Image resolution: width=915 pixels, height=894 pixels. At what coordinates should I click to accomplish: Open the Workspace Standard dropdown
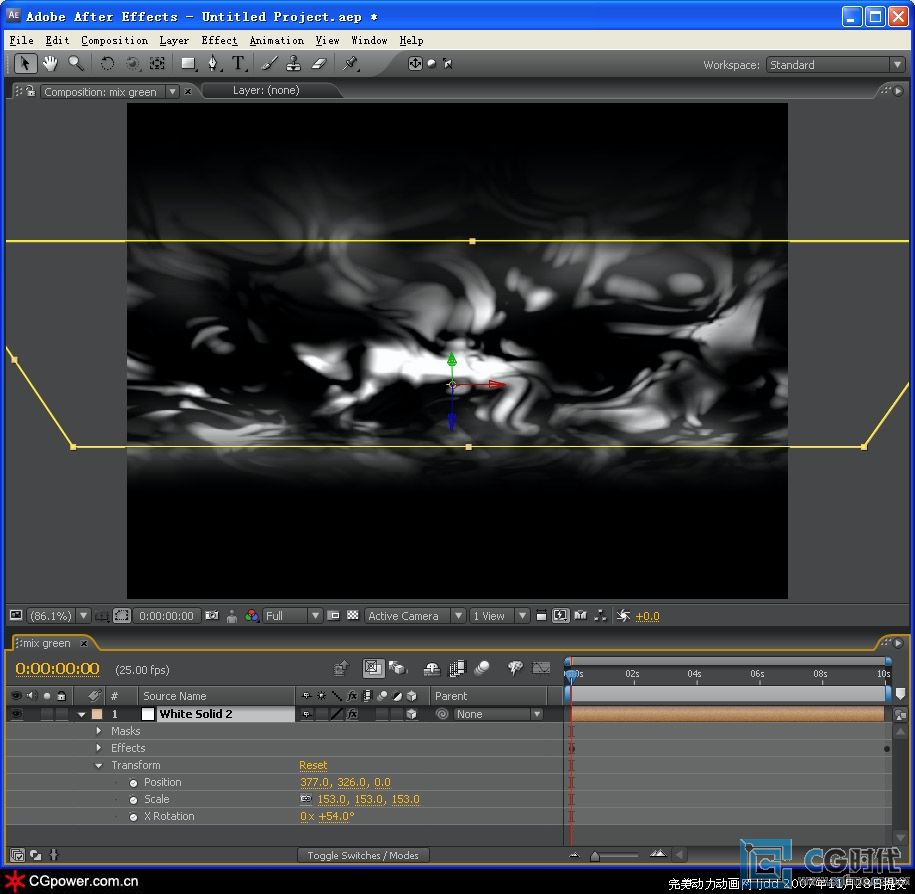(x=835, y=65)
